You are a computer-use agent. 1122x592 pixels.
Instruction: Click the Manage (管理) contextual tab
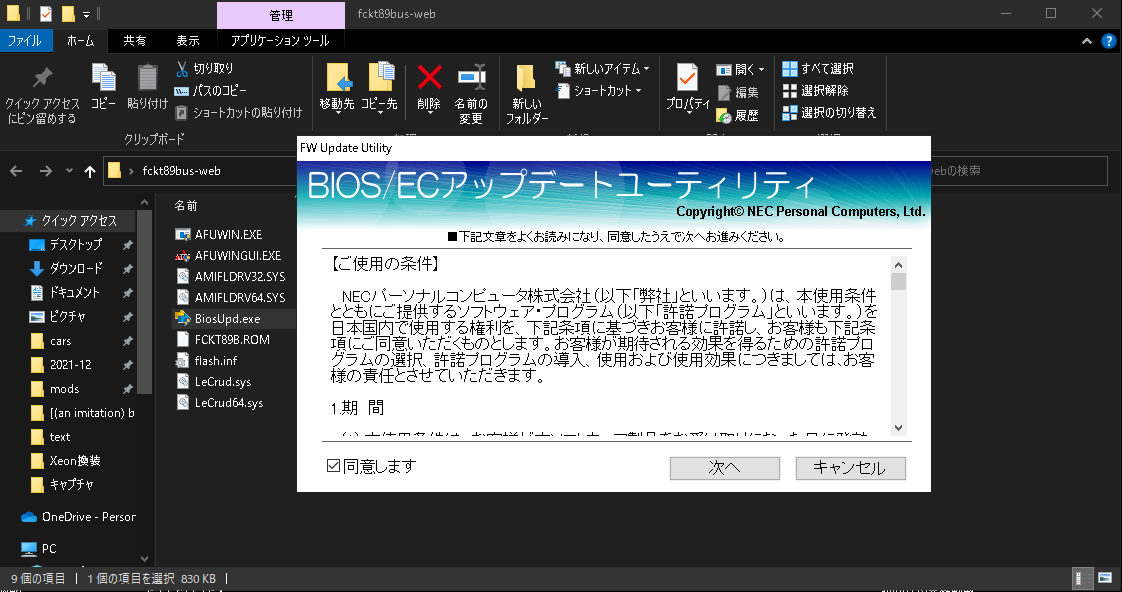pos(280,15)
